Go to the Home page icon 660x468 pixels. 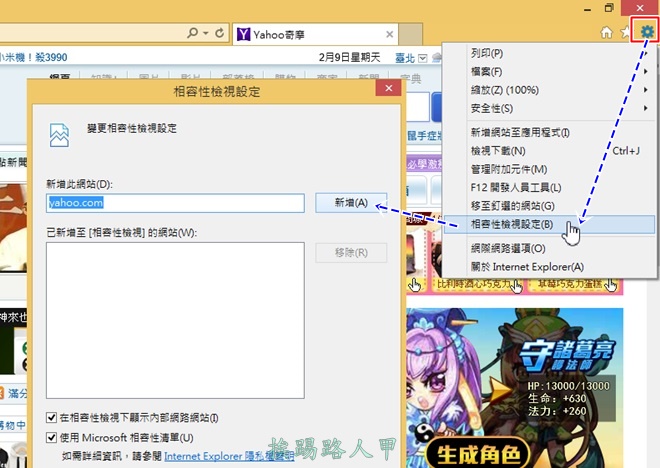click(606, 33)
